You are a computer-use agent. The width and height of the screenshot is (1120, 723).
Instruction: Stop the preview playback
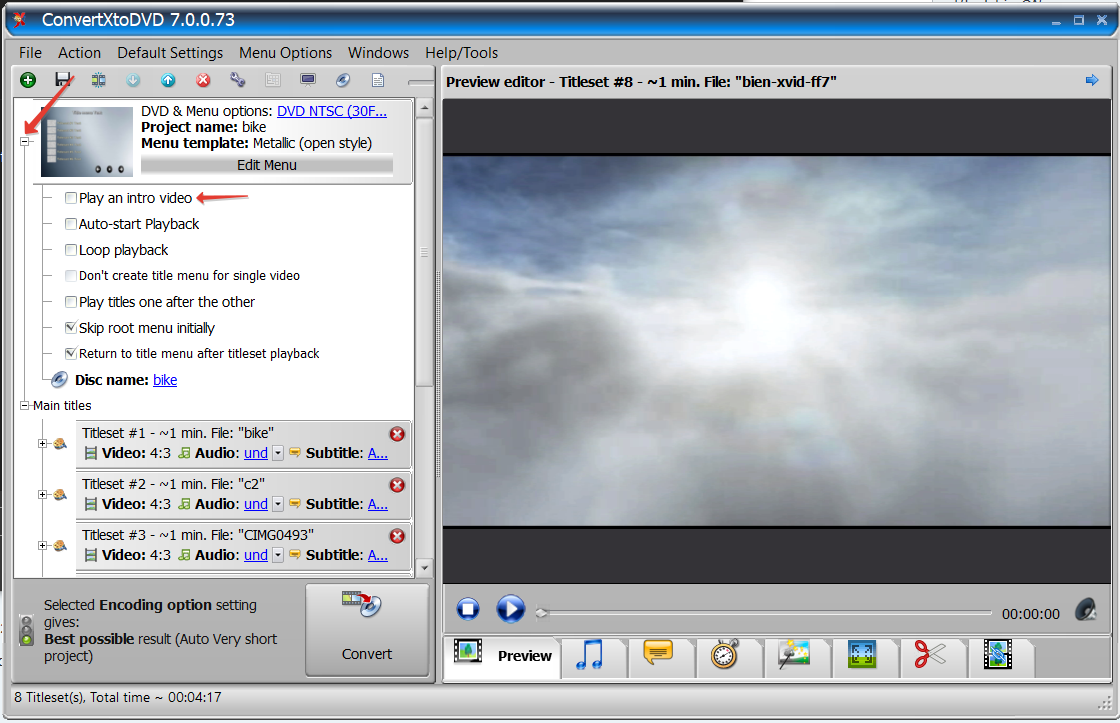click(x=469, y=609)
